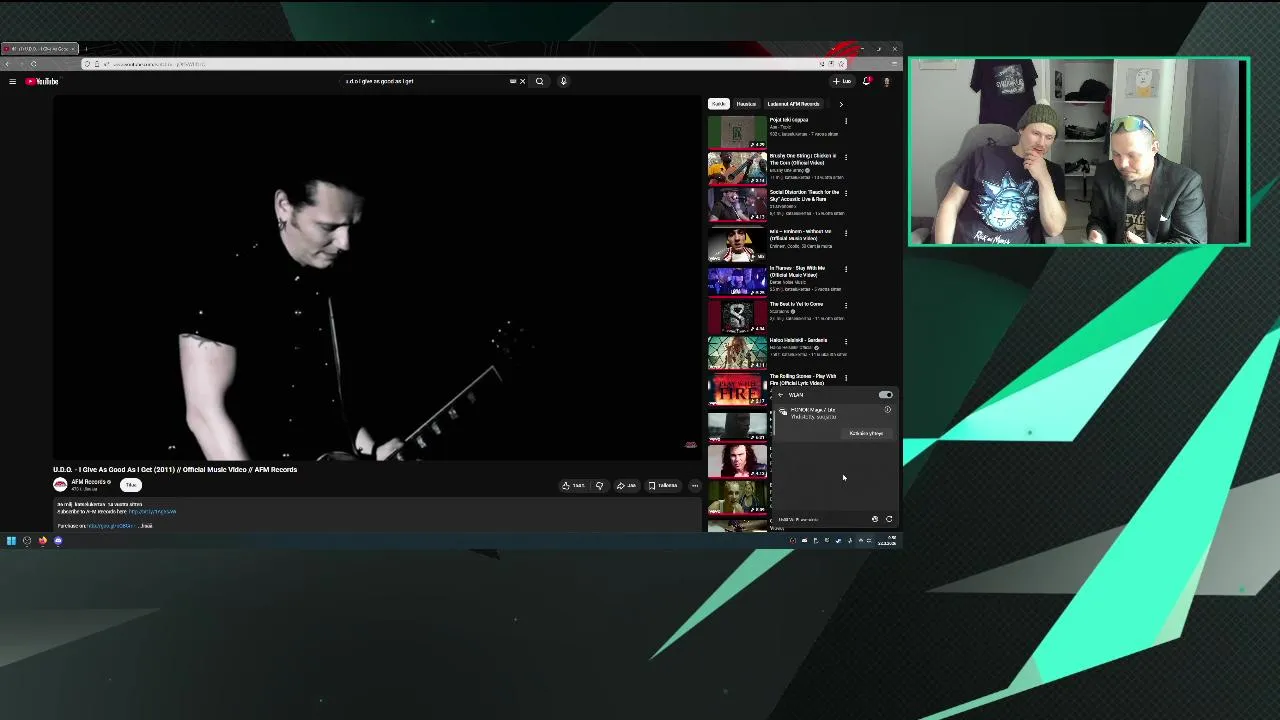Open Haloo Helsinki video thumbnail
This screenshot has width=1280, height=720.
(737, 352)
